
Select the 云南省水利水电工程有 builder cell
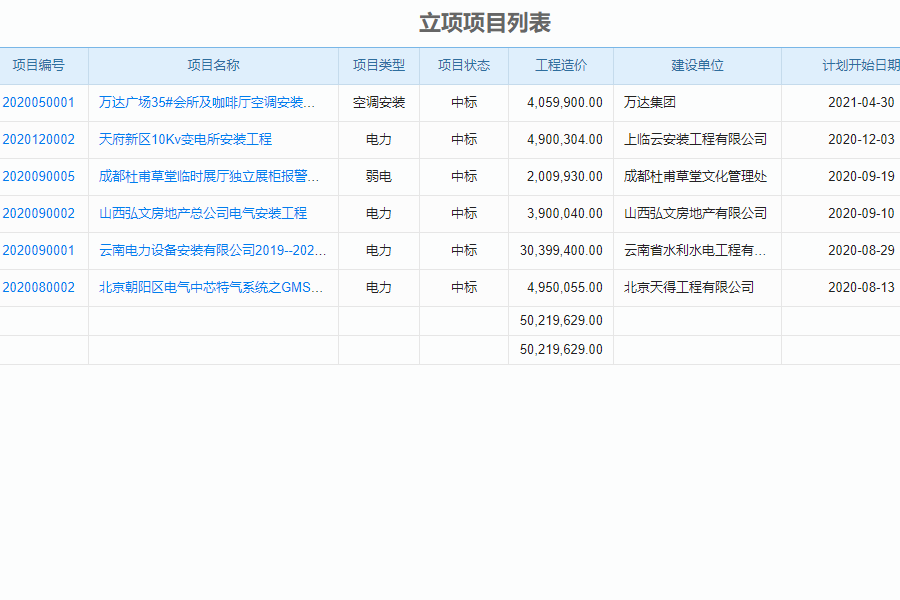point(695,251)
